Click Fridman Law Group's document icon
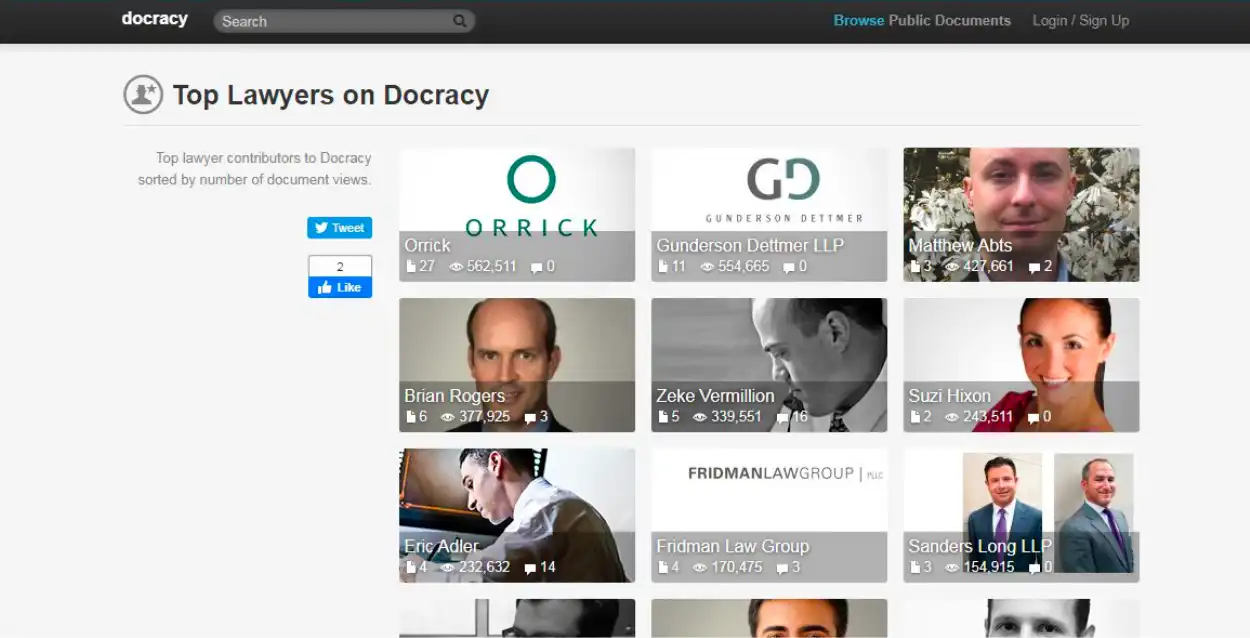This screenshot has width=1250, height=638. pos(662,567)
